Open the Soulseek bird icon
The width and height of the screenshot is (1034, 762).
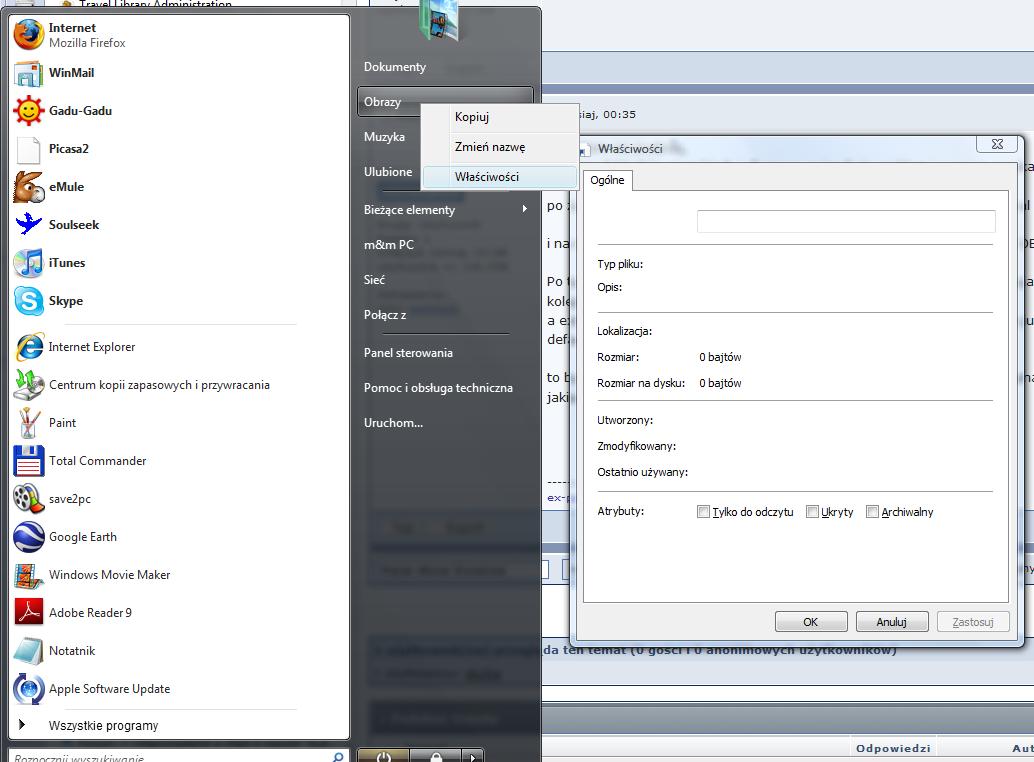click(28, 225)
